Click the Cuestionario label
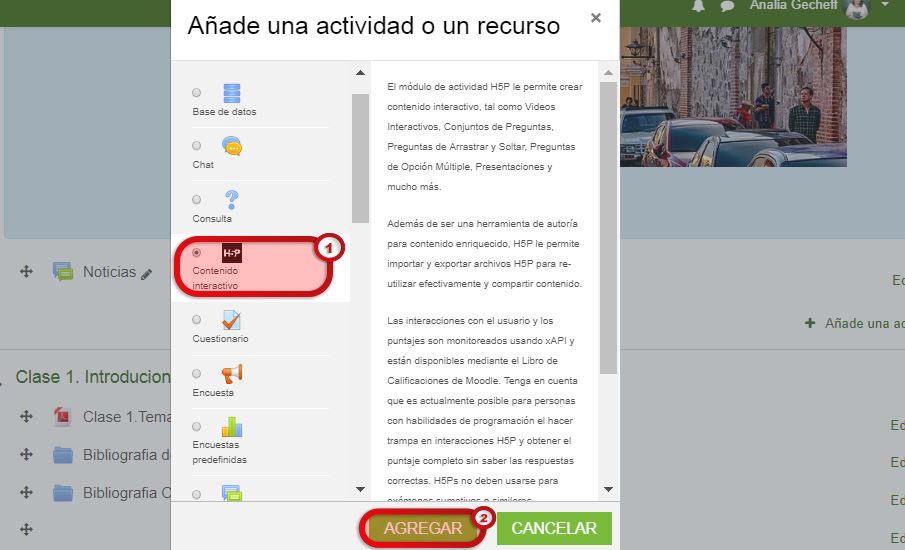This screenshot has height=550, width=905. (x=220, y=338)
